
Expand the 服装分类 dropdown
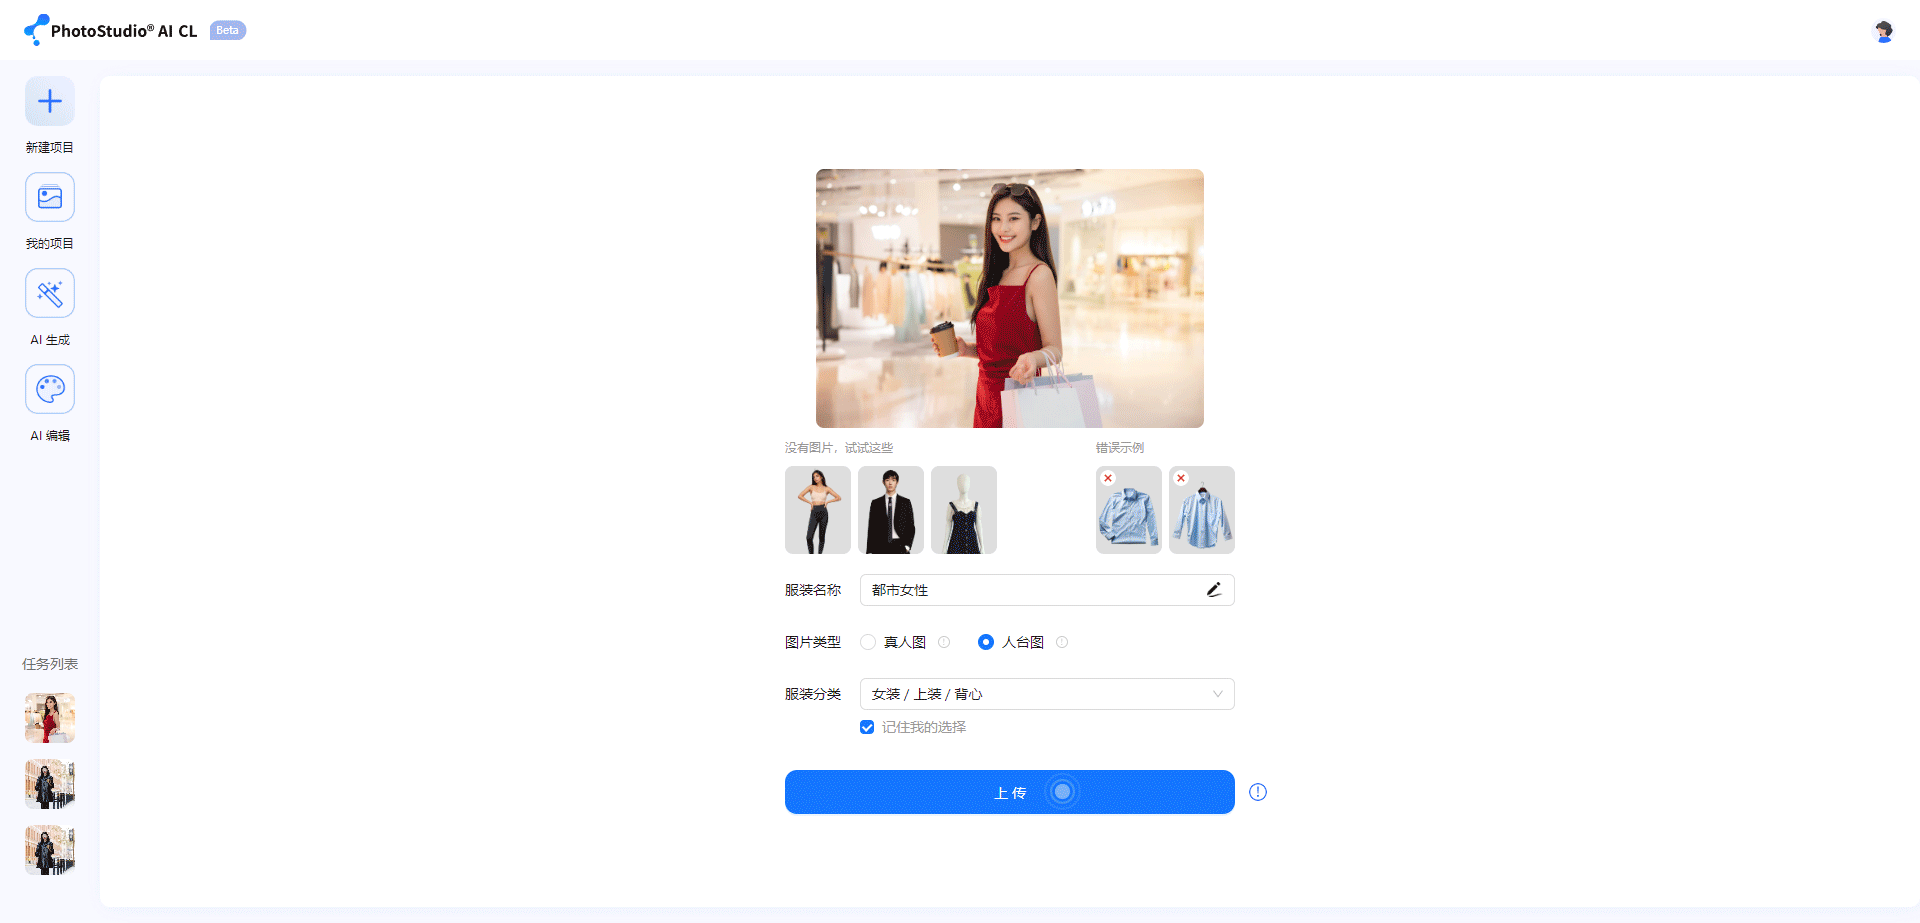[x=1046, y=694]
